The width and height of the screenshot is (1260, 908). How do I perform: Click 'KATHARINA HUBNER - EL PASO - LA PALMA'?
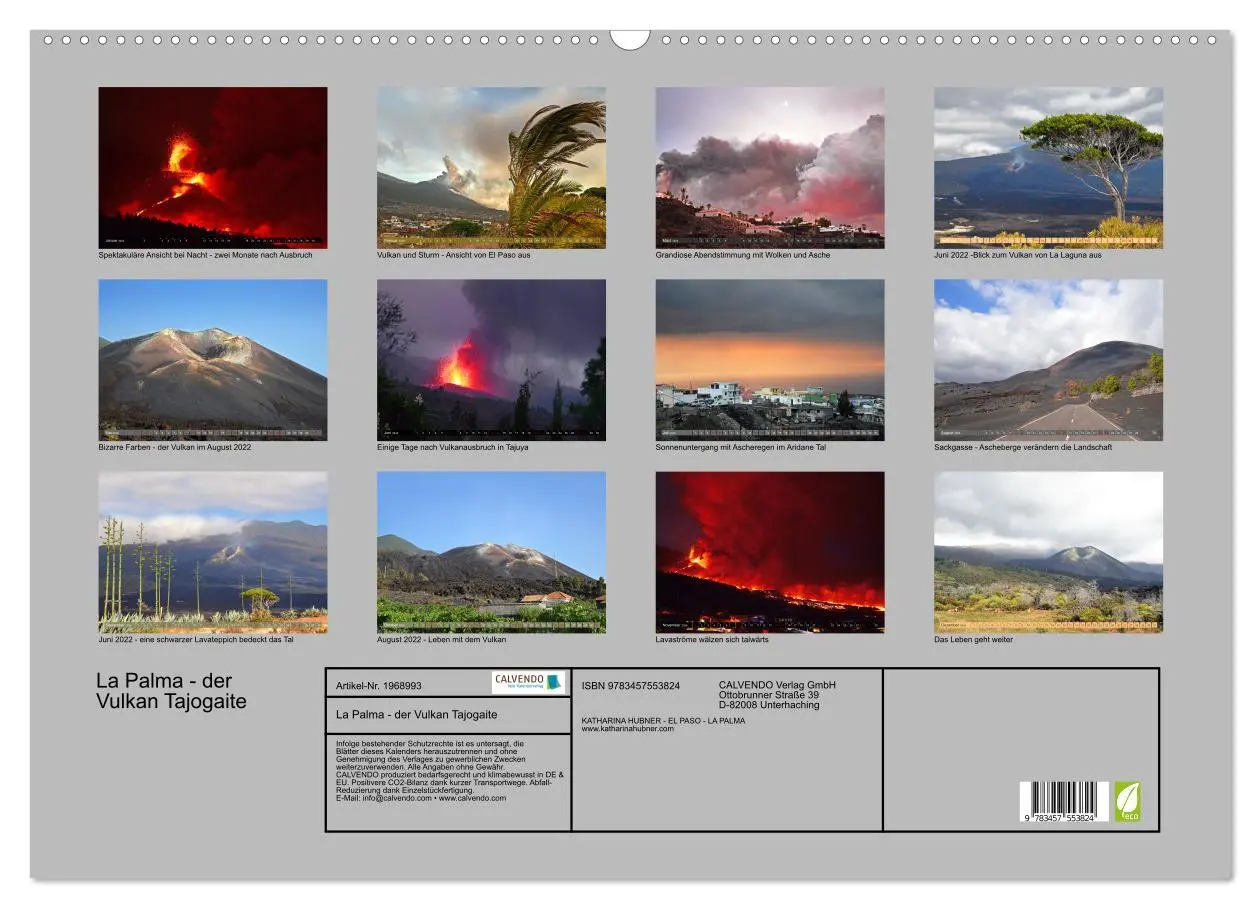[663, 721]
